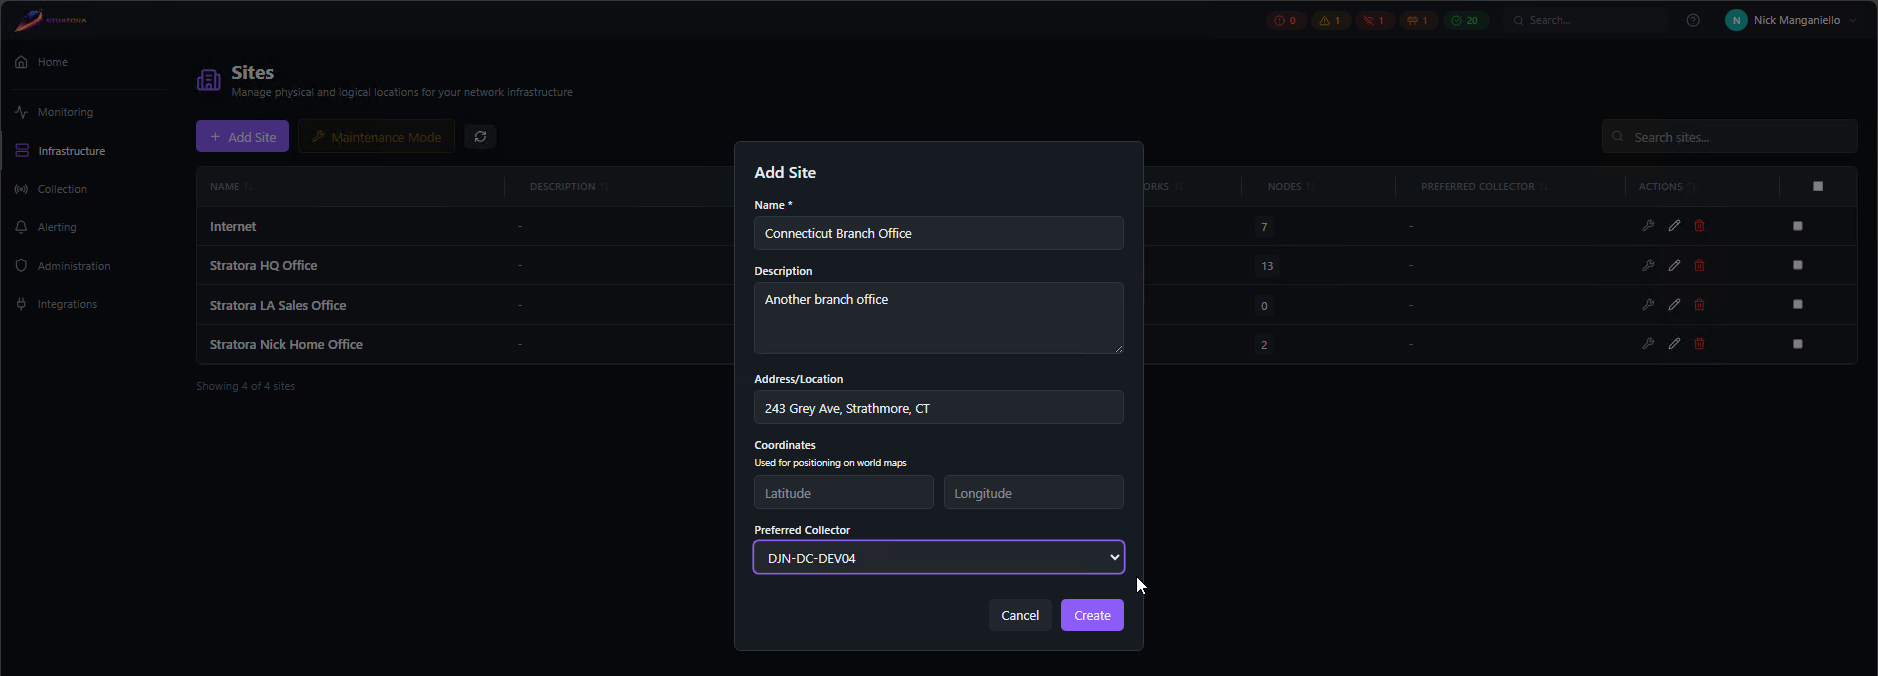The width and height of the screenshot is (1878, 676).
Task: Sort table by the Name column header
Action: [x=231, y=186]
